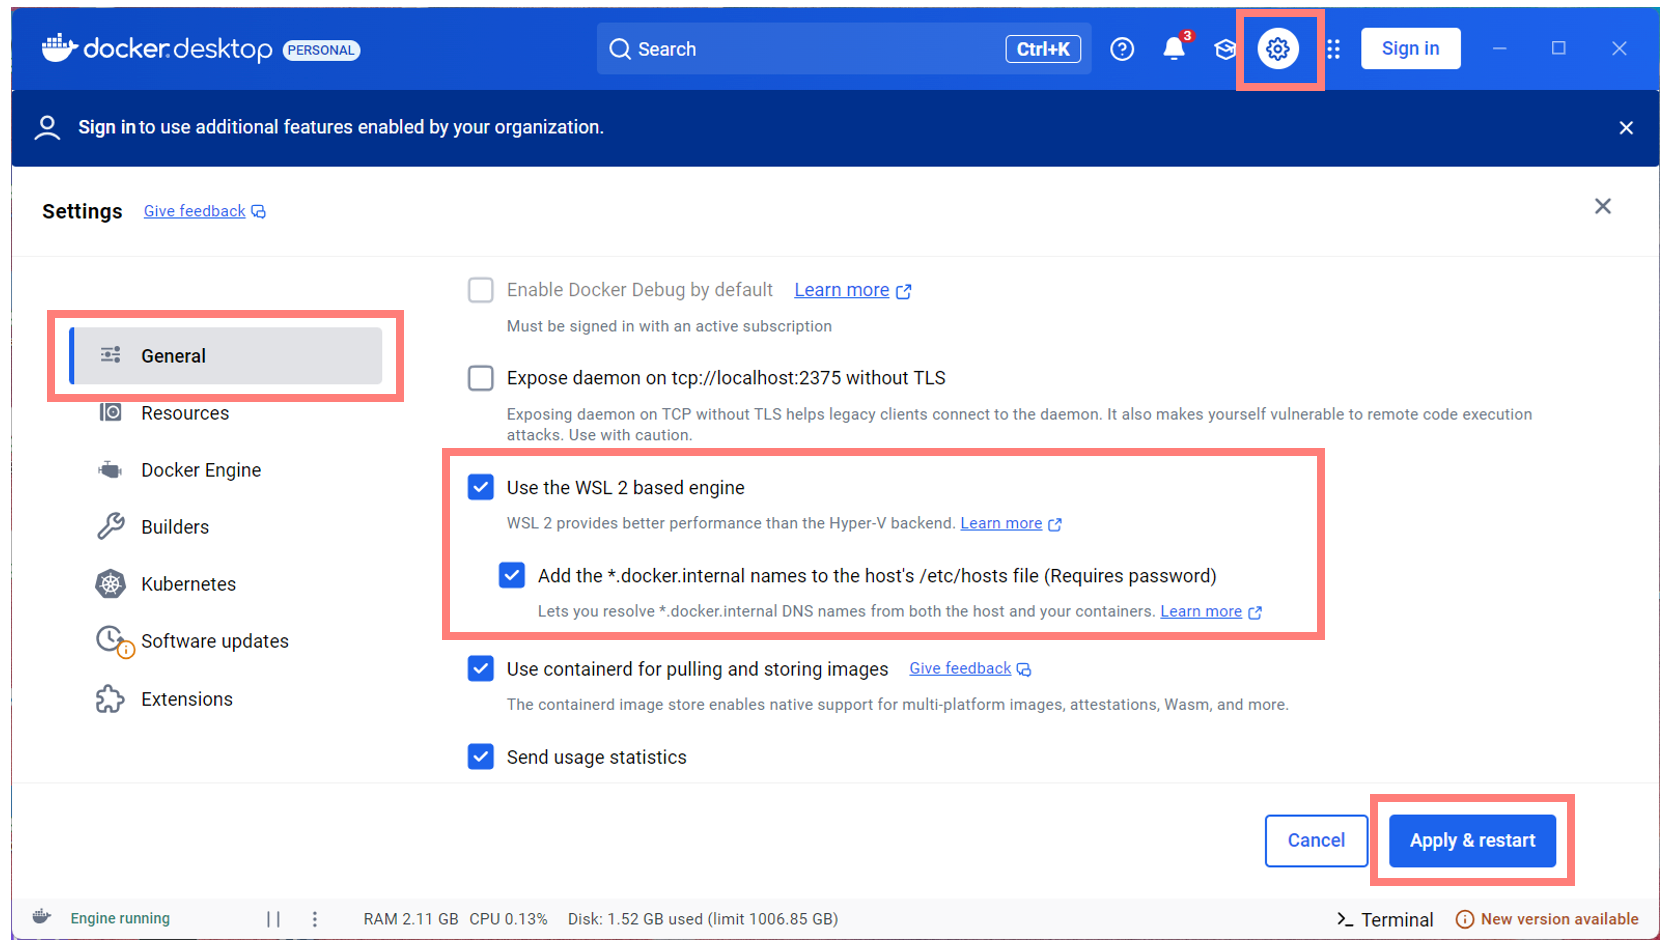Viewport: 1666px width, 946px height.
Task: Uncheck Use containerd for pulling images
Action: [481, 668]
